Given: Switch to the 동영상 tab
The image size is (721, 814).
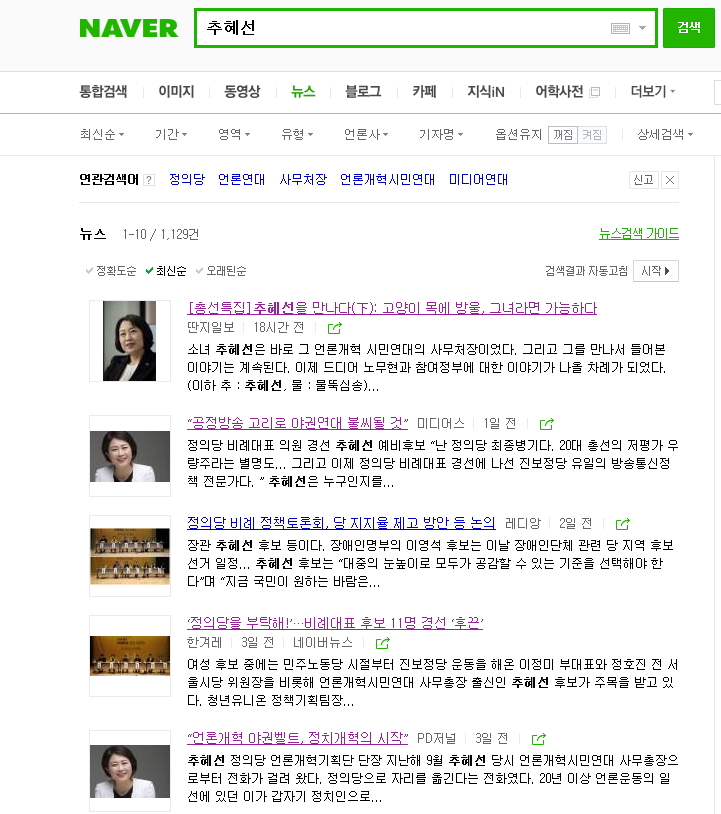Looking at the screenshot, I should point(242,92).
